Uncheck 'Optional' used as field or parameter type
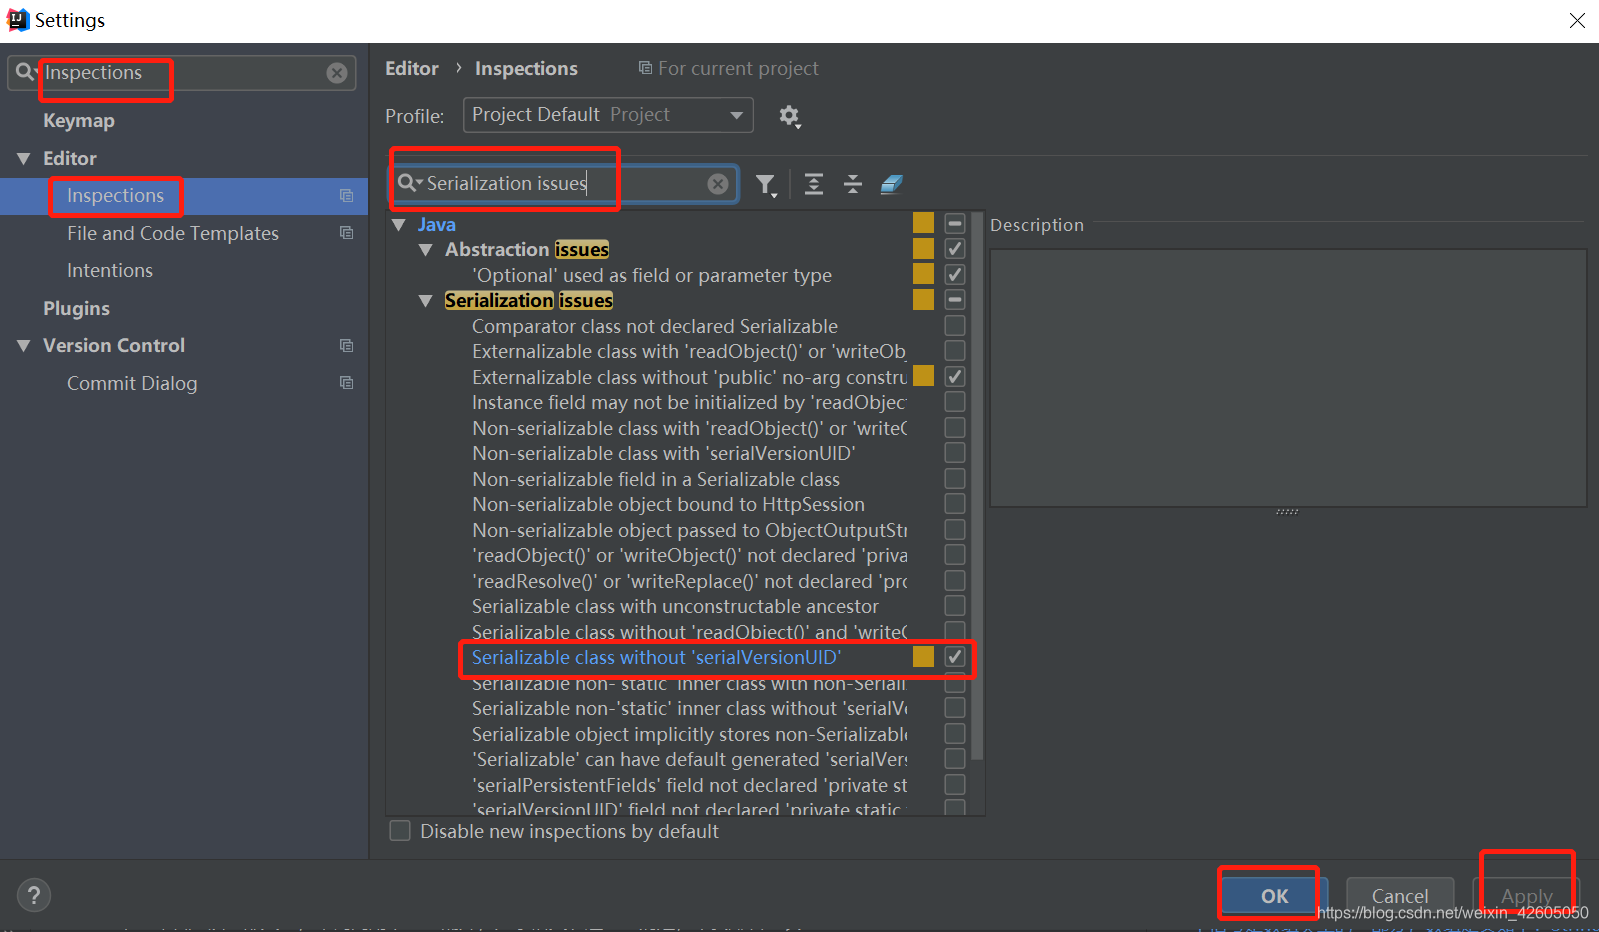 coord(955,274)
